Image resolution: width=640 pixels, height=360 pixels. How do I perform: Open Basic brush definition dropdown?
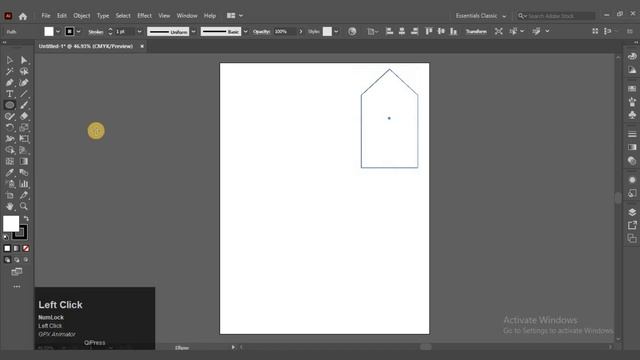point(245,31)
